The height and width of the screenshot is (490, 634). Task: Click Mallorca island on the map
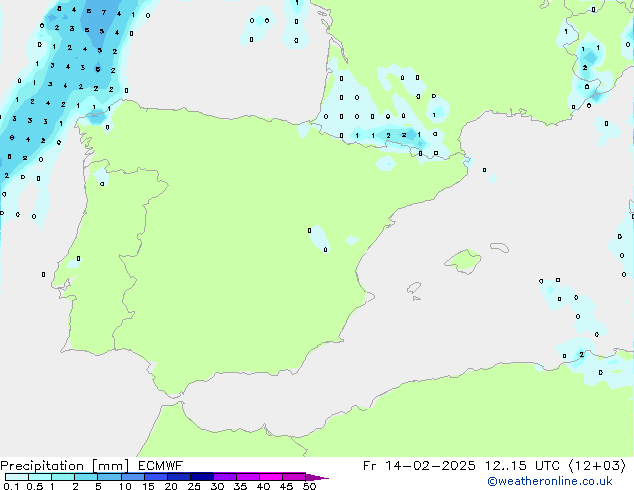pos(463,261)
